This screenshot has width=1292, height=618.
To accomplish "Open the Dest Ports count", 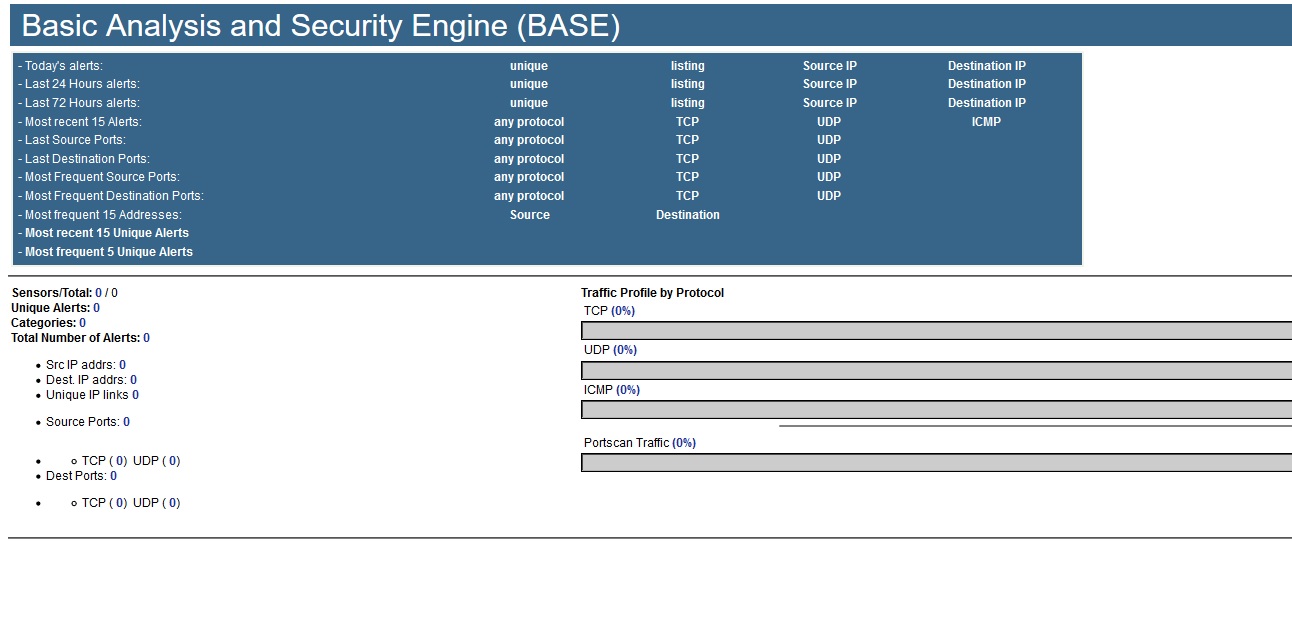I will (x=113, y=476).
